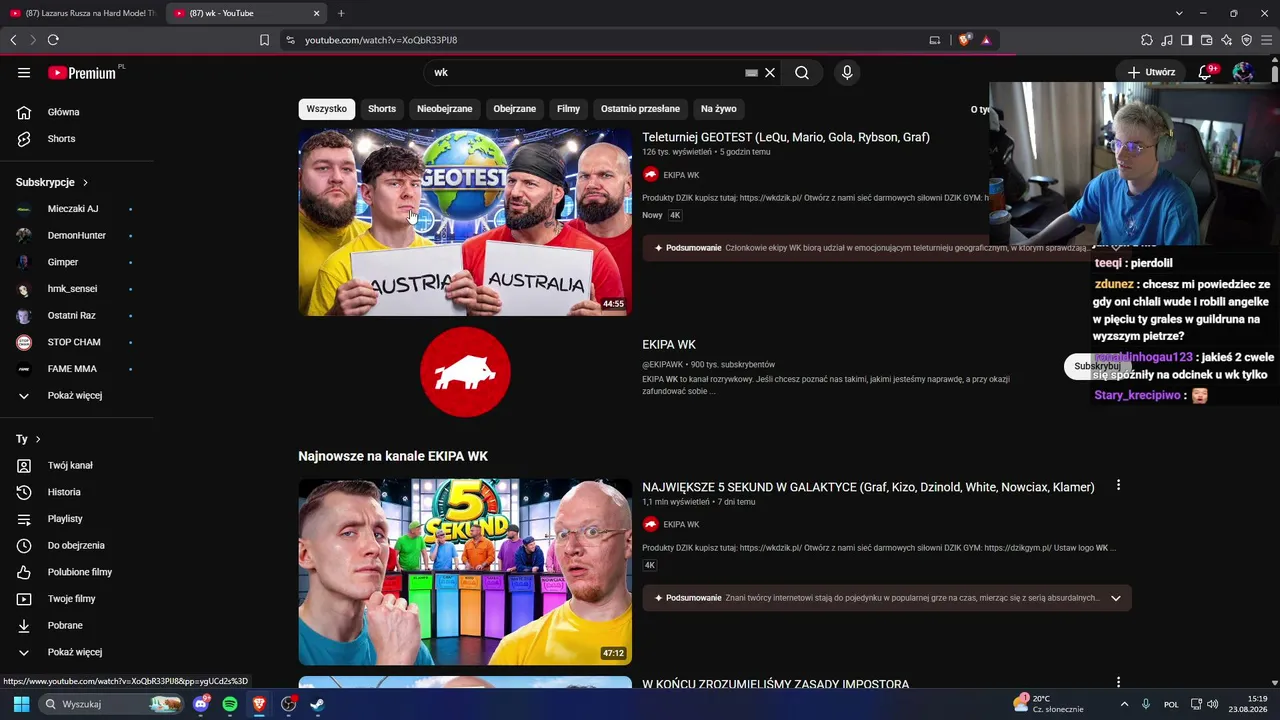Viewport: 1280px width, 720px height.
Task: Start voice search with the microphone
Action: coord(847,73)
